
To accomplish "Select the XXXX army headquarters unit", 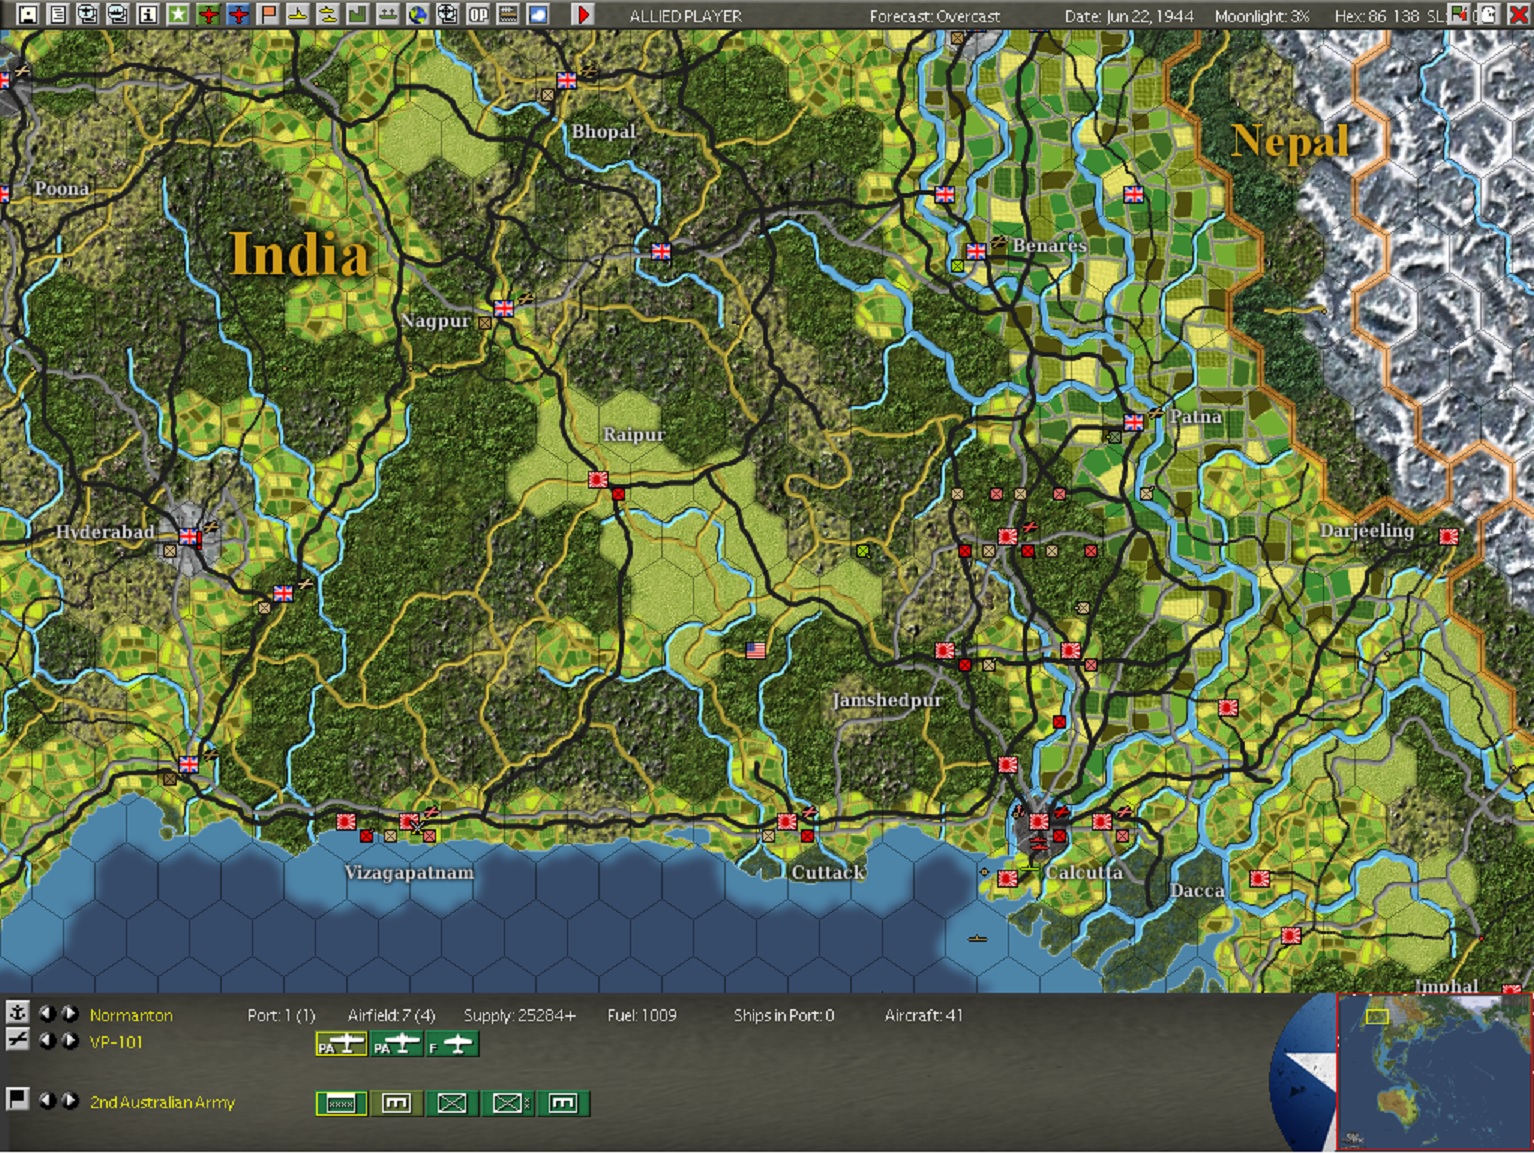I will pos(341,1103).
